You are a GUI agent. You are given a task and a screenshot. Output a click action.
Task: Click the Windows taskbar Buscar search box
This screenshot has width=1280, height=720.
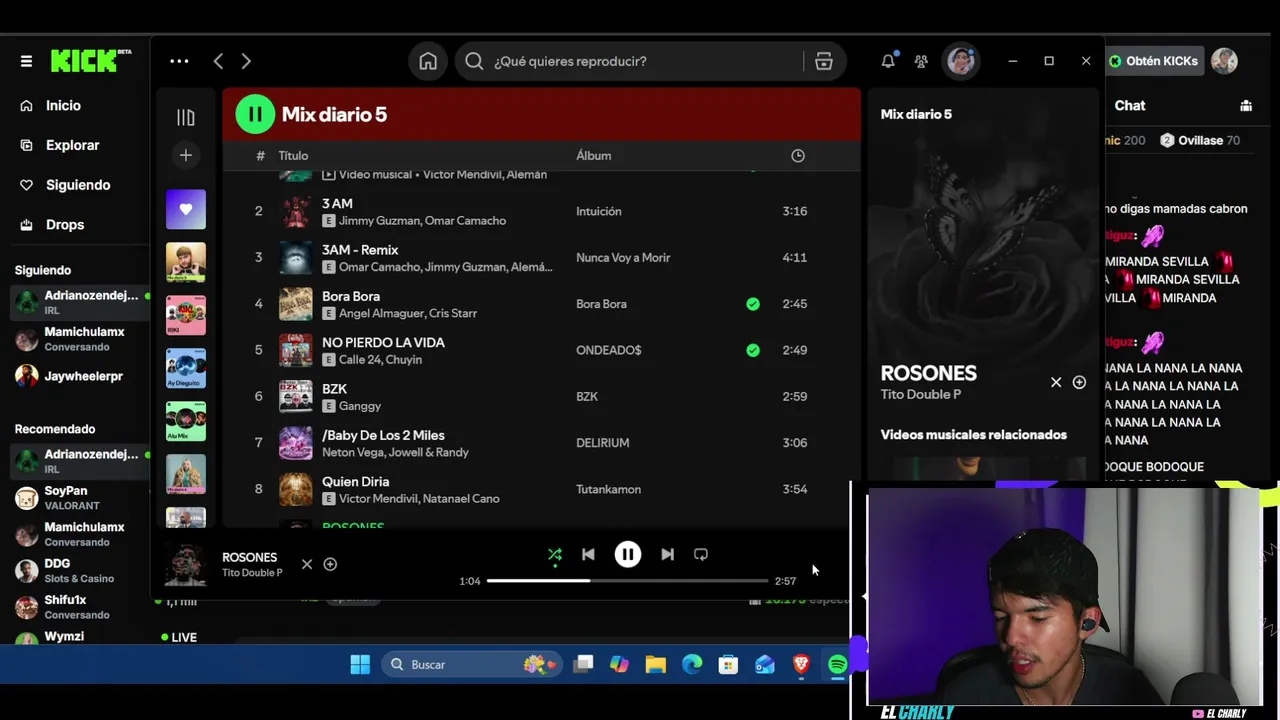click(472, 664)
